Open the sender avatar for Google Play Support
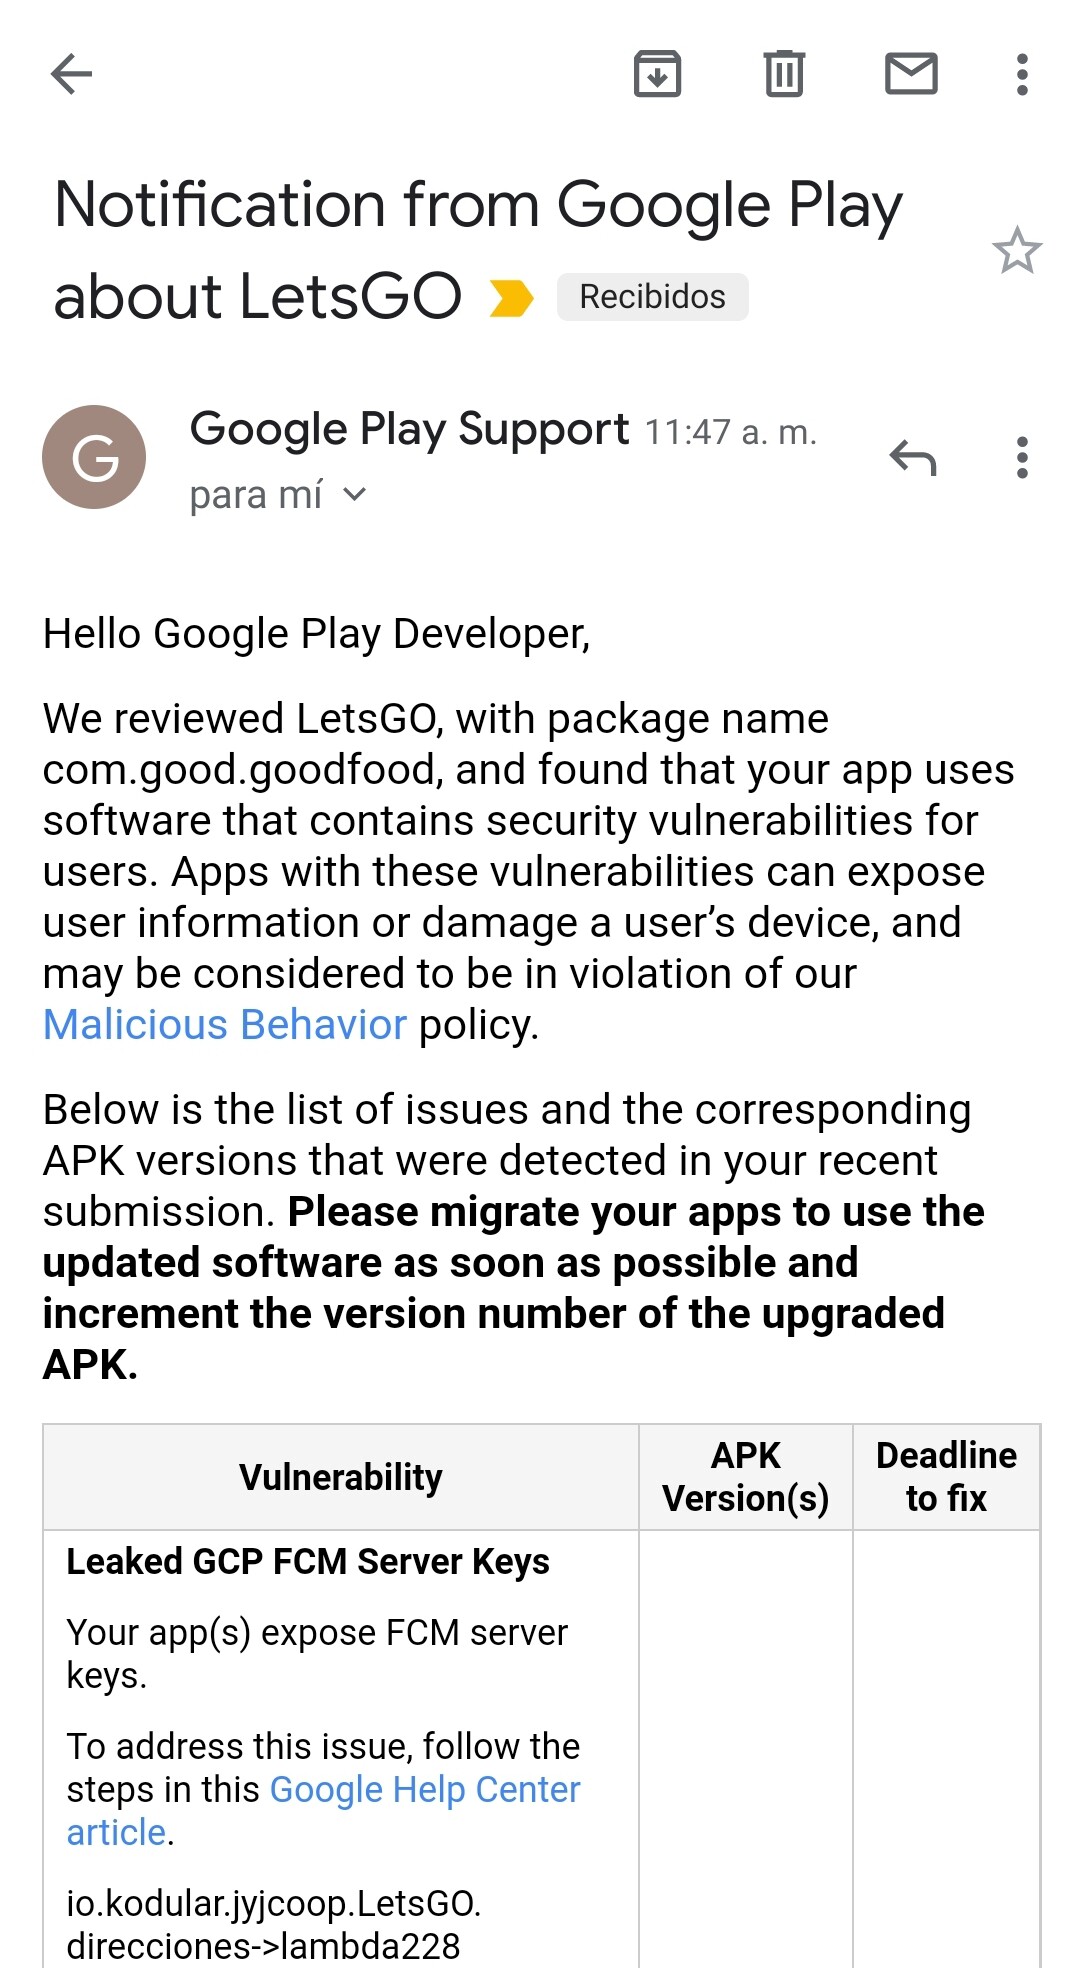Image resolution: width=1079 pixels, height=1968 pixels. 94,457
